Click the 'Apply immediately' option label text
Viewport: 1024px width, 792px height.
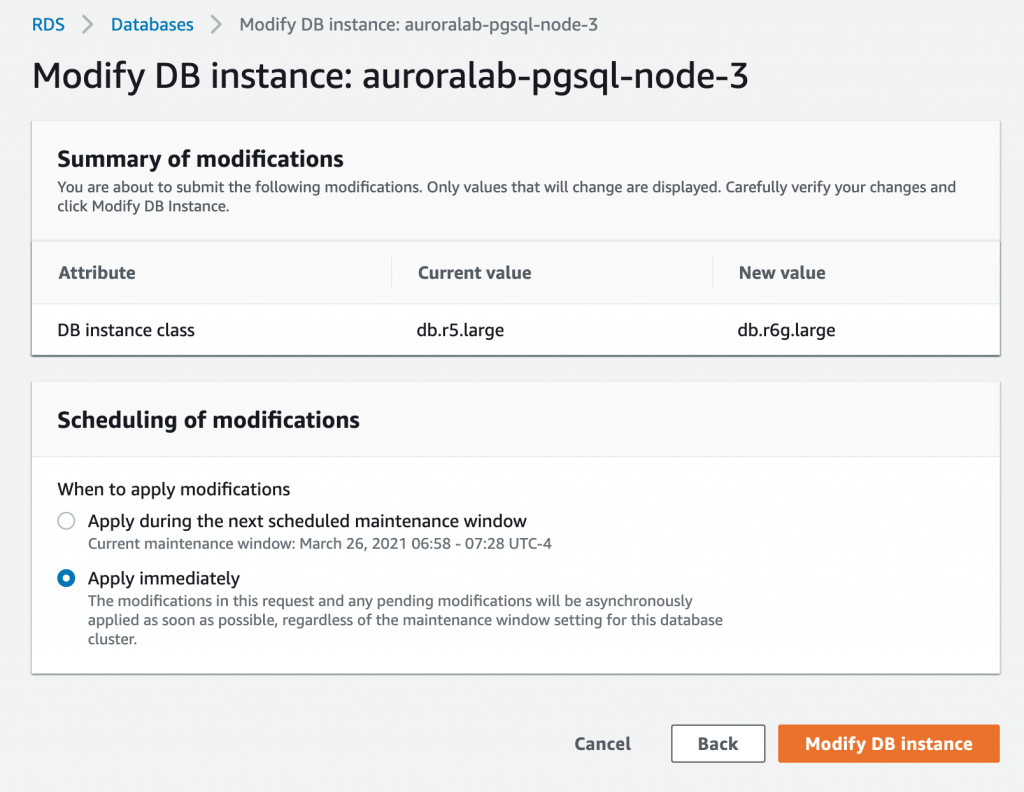click(x=164, y=578)
